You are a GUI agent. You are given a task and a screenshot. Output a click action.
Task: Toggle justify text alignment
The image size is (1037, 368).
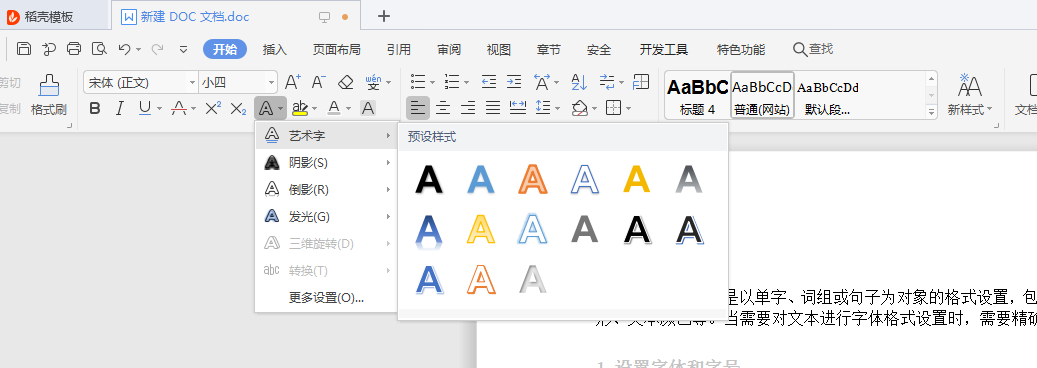[x=493, y=107]
